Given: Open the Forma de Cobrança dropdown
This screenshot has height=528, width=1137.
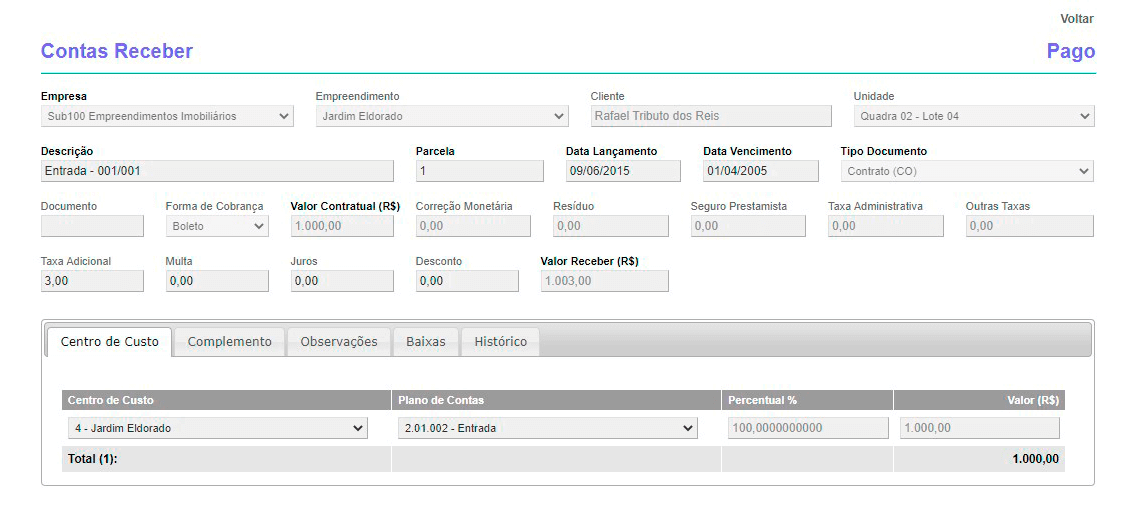Looking at the screenshot, I should [x=217, y=226].
